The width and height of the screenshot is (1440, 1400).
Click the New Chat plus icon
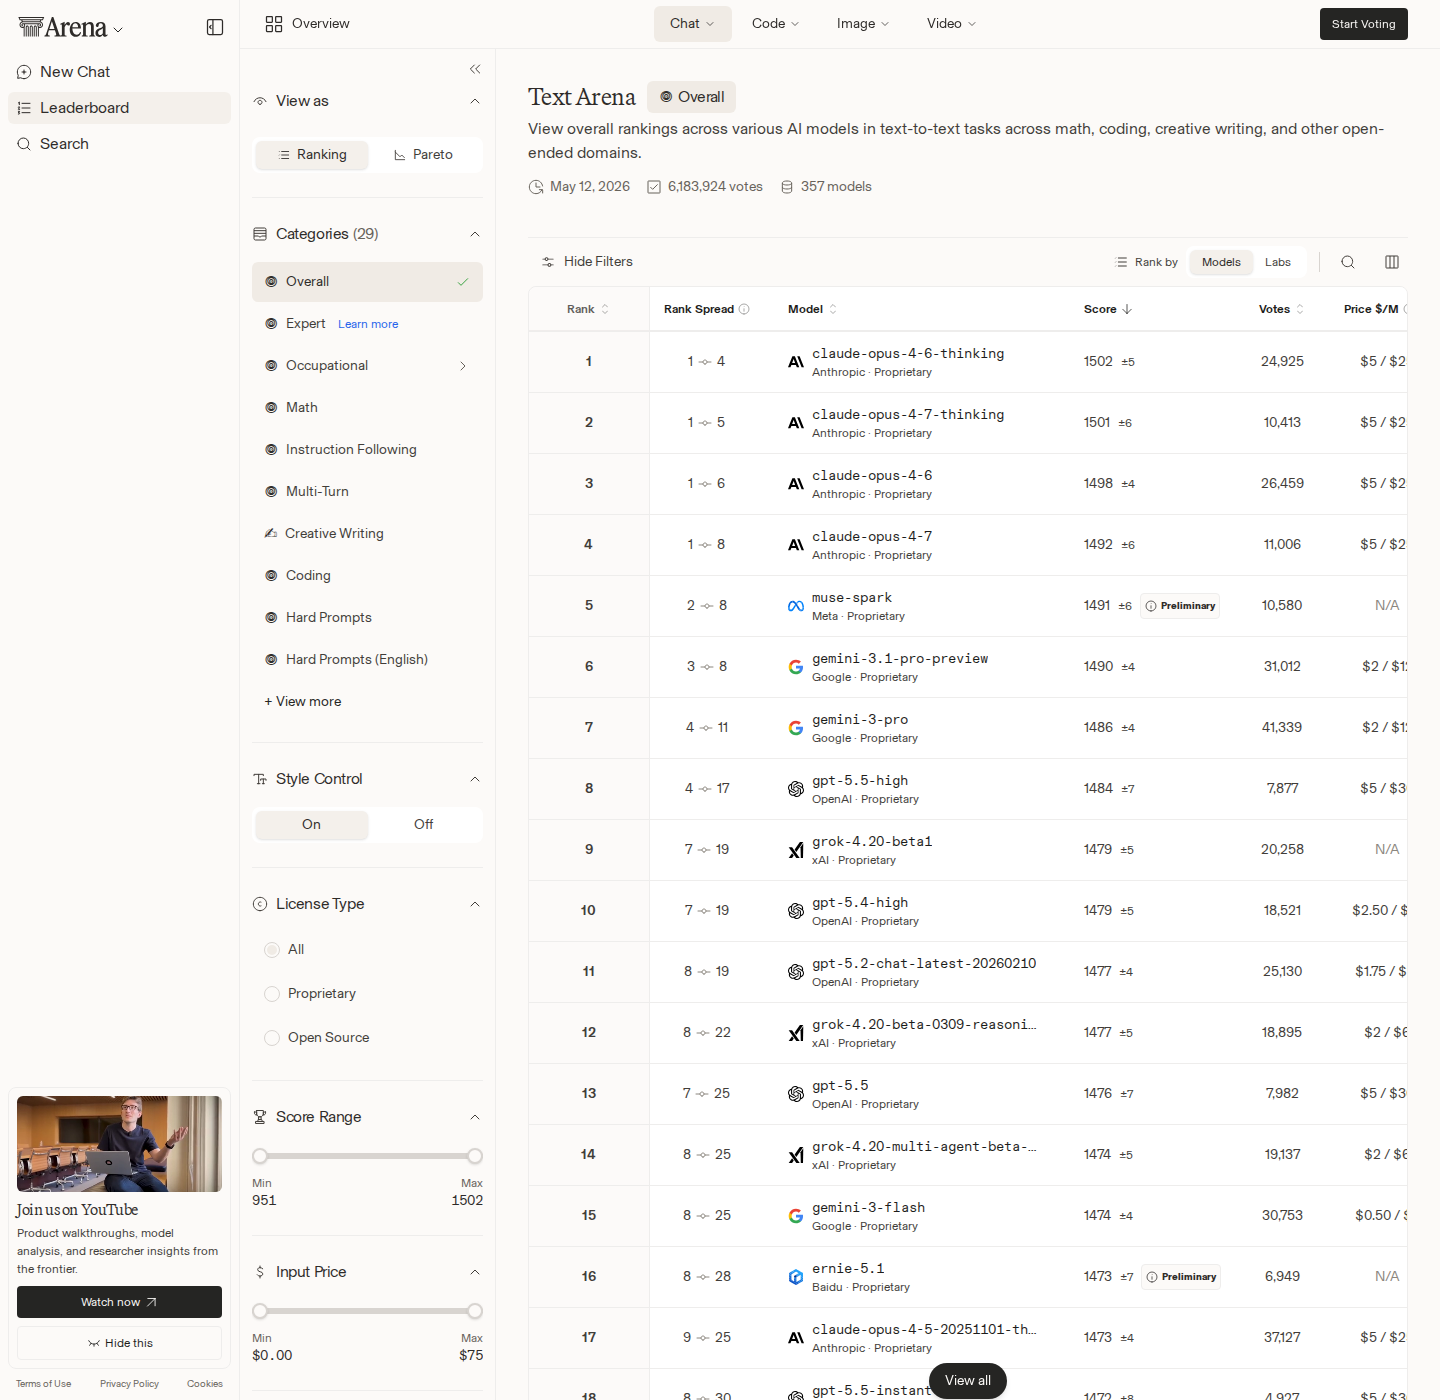tap(24, 72)
